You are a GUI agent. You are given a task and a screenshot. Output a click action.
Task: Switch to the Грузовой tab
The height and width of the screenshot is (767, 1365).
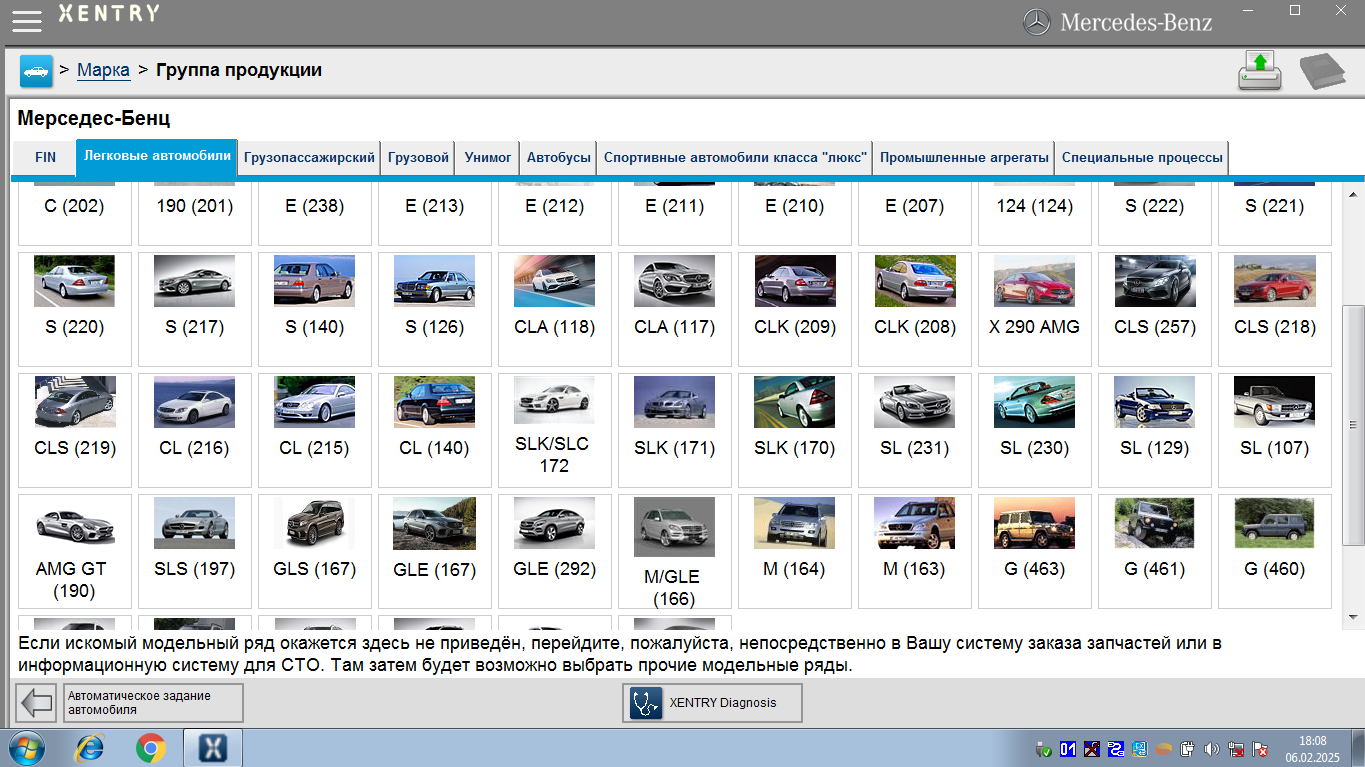pos(418,158)
